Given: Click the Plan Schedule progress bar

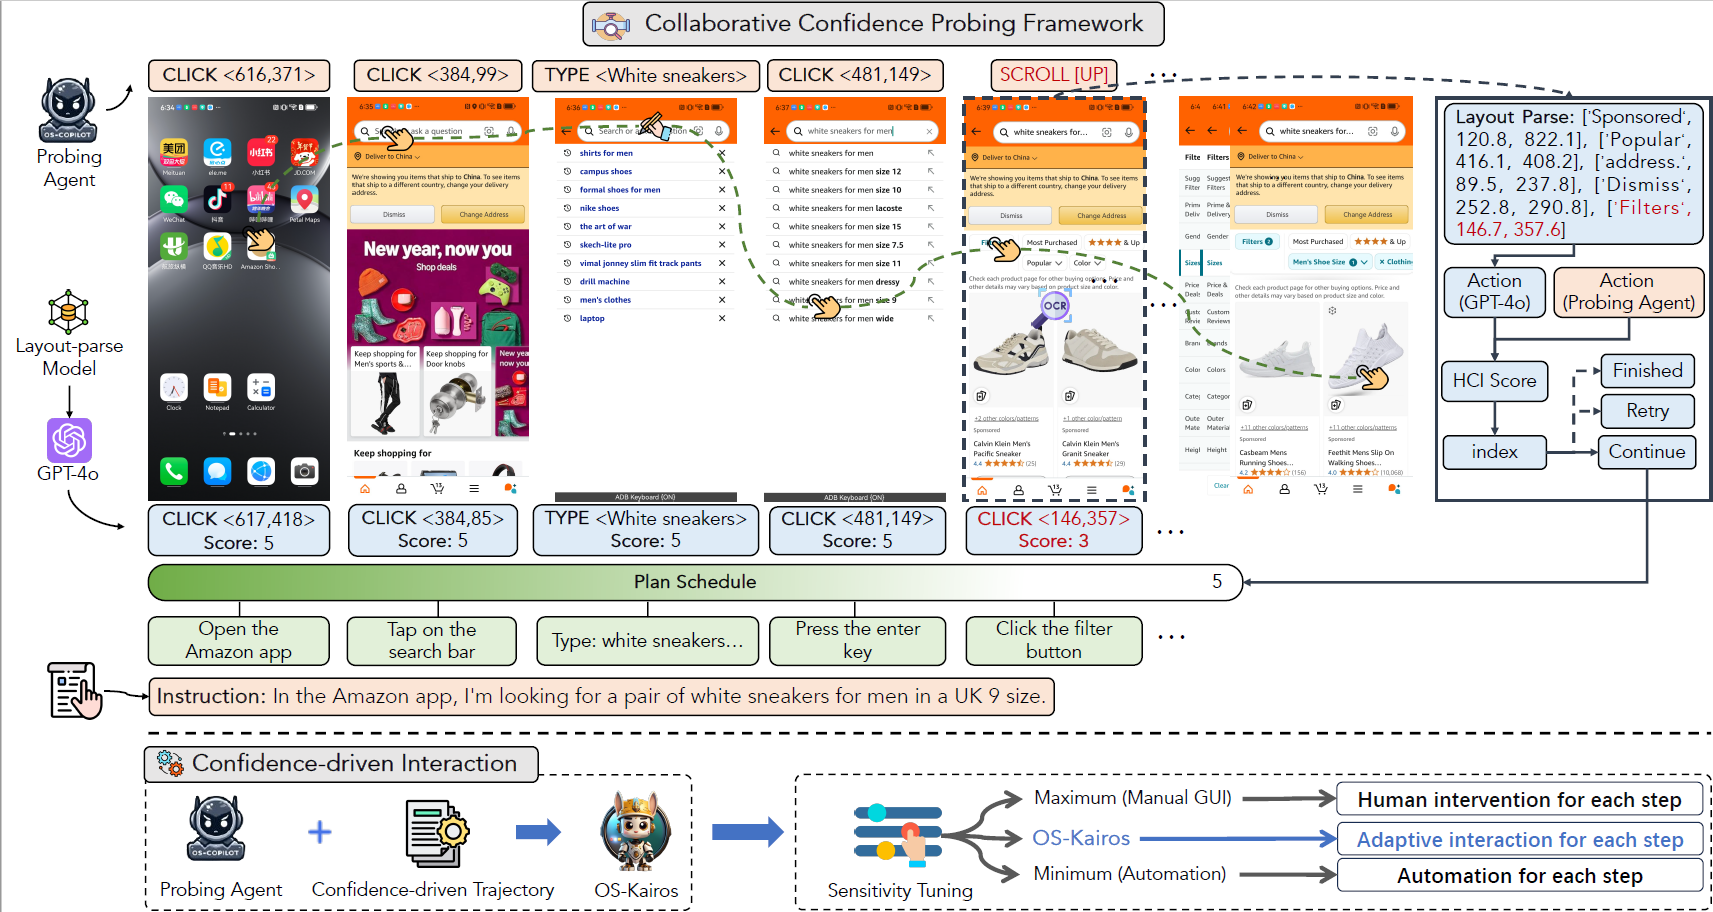Looking at the screenshot, I should point(695,582).
